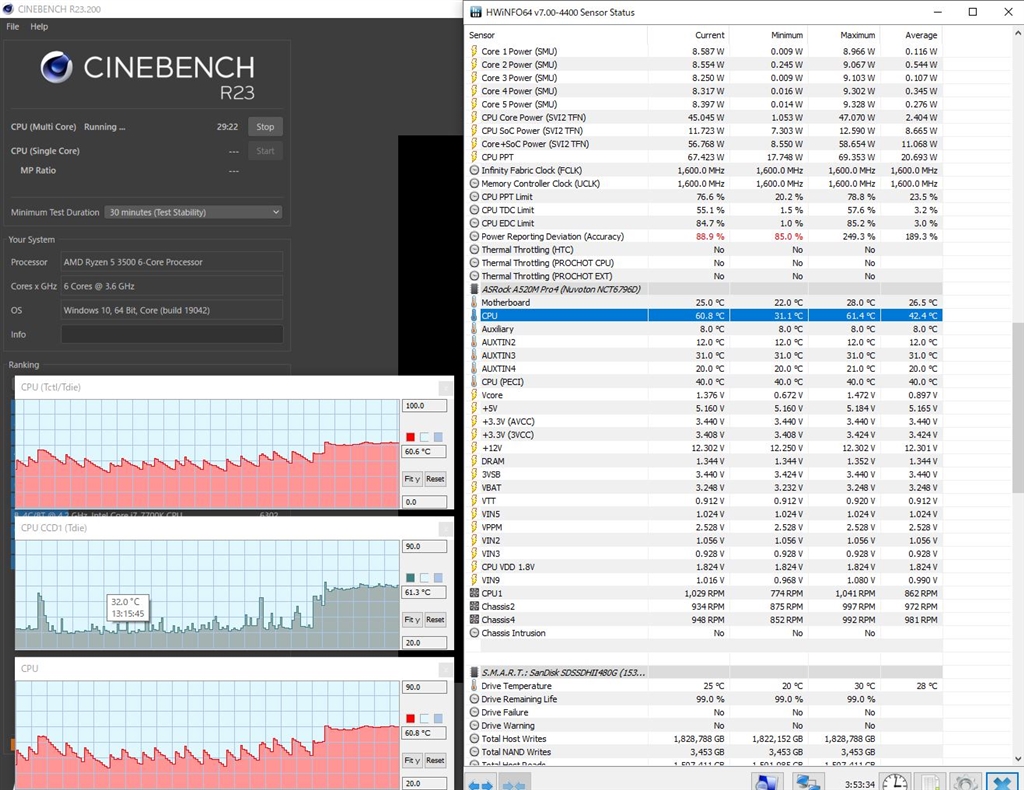Click the remote network monitors icon in HWiNFO

coord(808,783)
